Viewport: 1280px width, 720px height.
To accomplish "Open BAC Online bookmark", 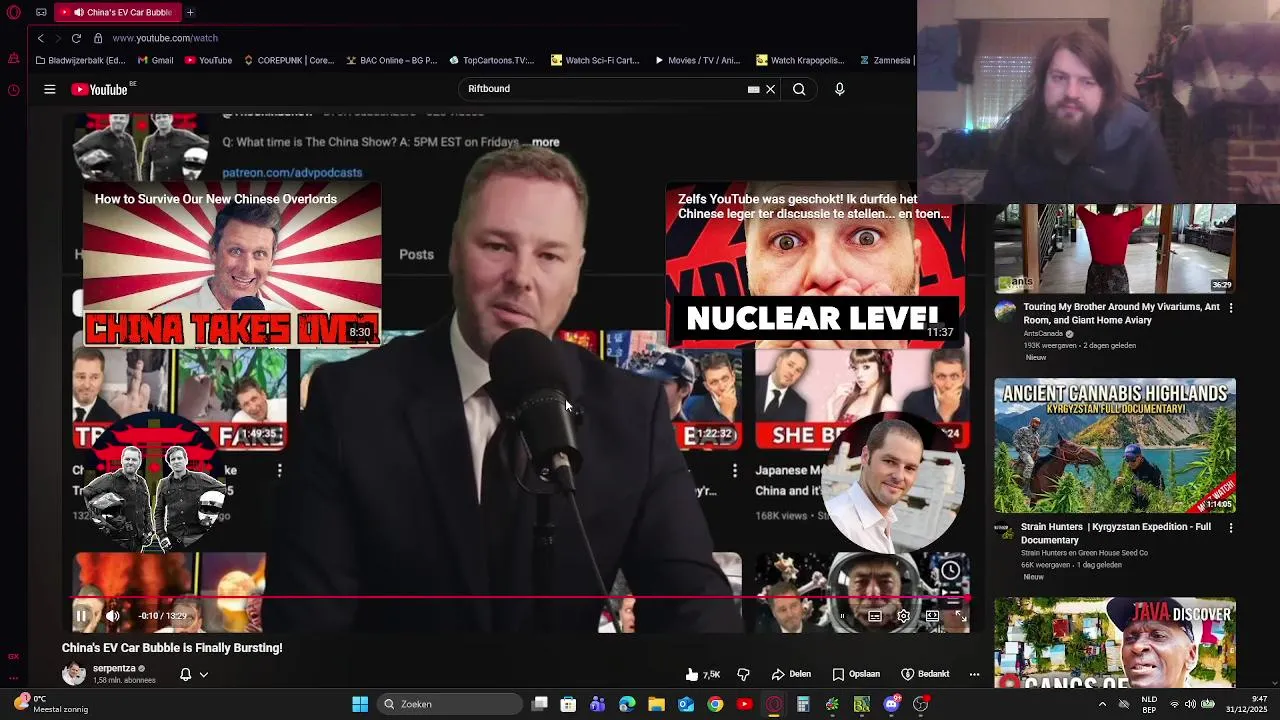I will (391, 60).
